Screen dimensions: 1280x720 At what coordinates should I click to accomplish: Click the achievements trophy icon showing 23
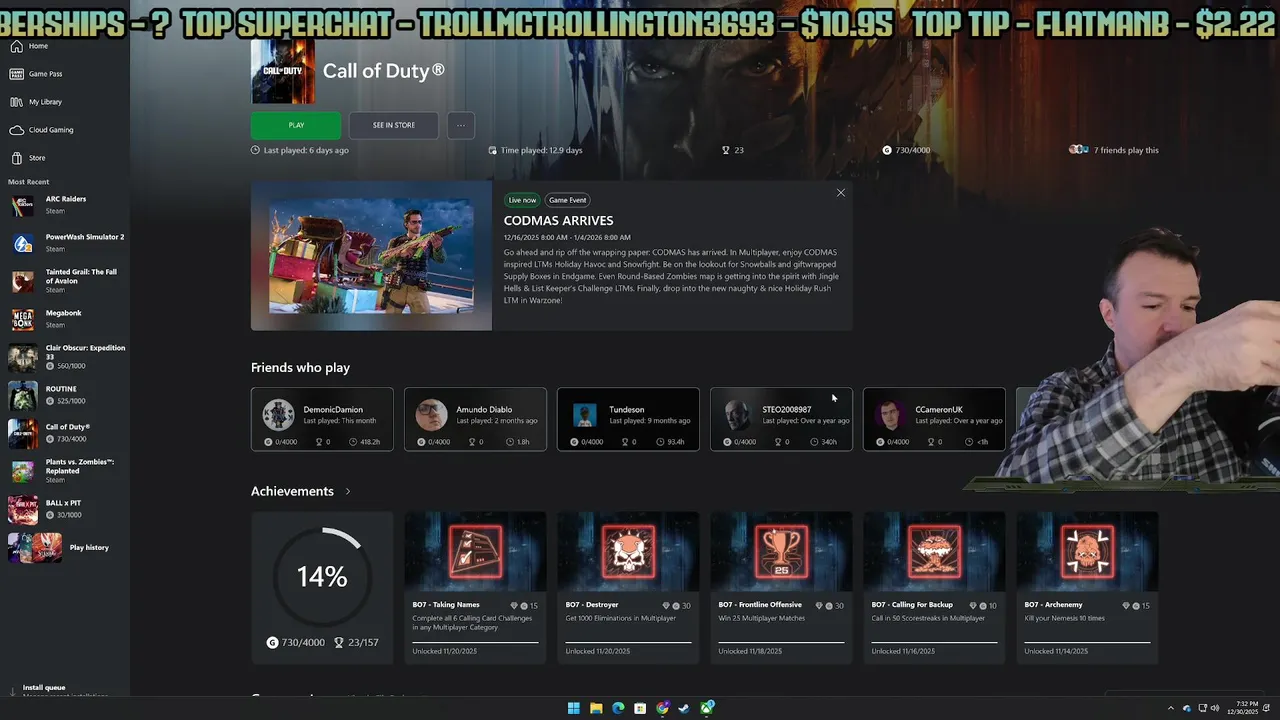[726, 150]
